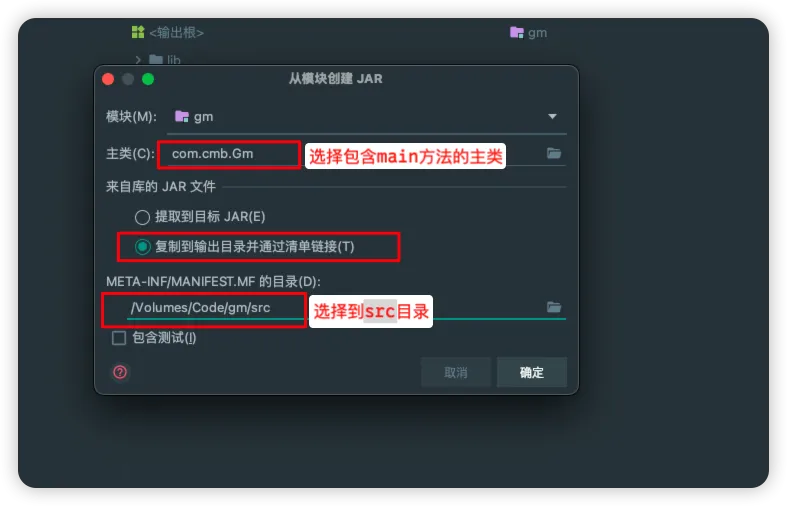Click the 取消 cancel button
The height and width of the screenshot is (506, 787).
coord(455,372)
